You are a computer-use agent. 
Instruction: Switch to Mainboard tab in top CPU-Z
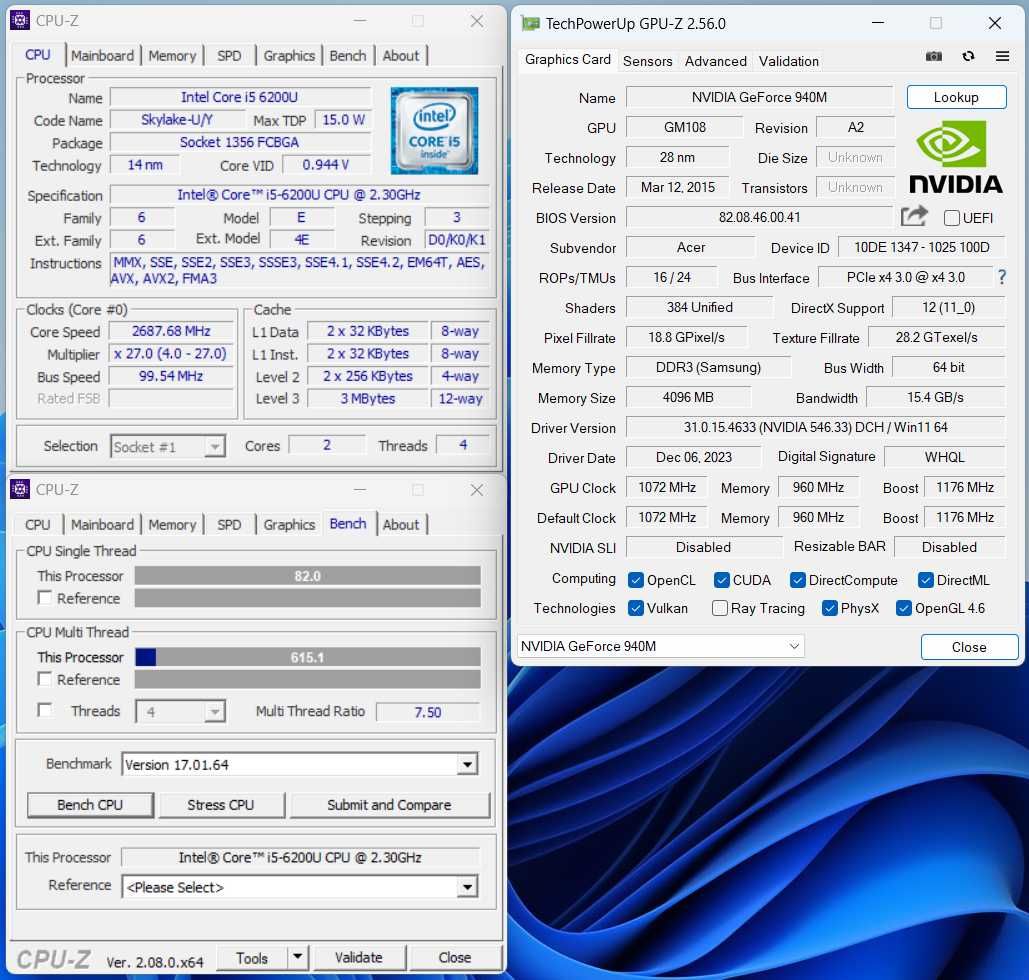click(x=102, y=56)
